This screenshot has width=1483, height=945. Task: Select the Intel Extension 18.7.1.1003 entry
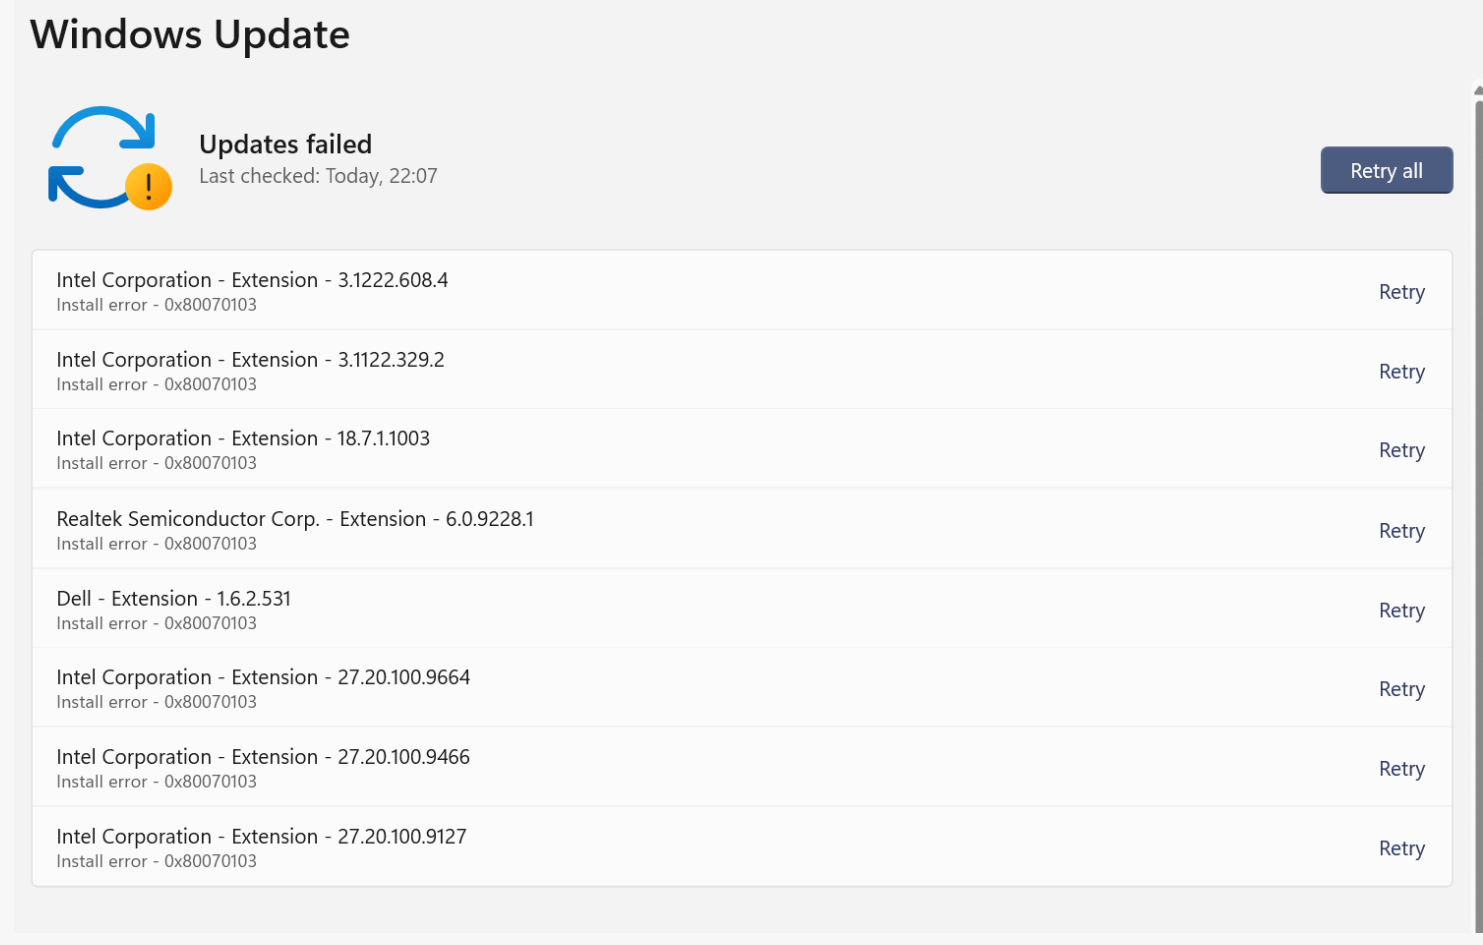tap(742, 449)
